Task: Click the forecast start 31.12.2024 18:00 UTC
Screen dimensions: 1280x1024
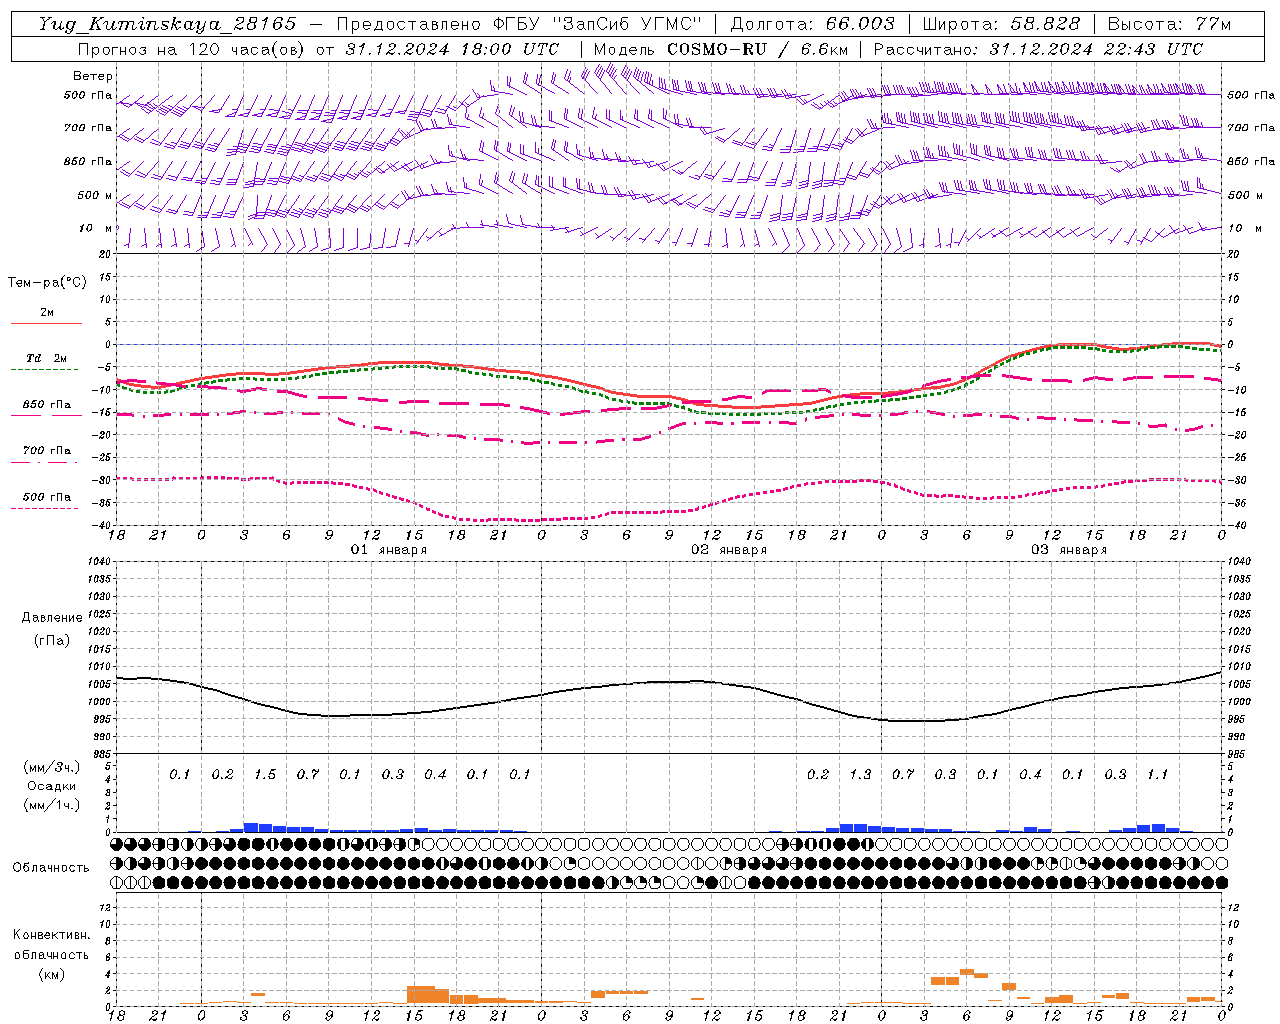Action: (x=452, y=49)
